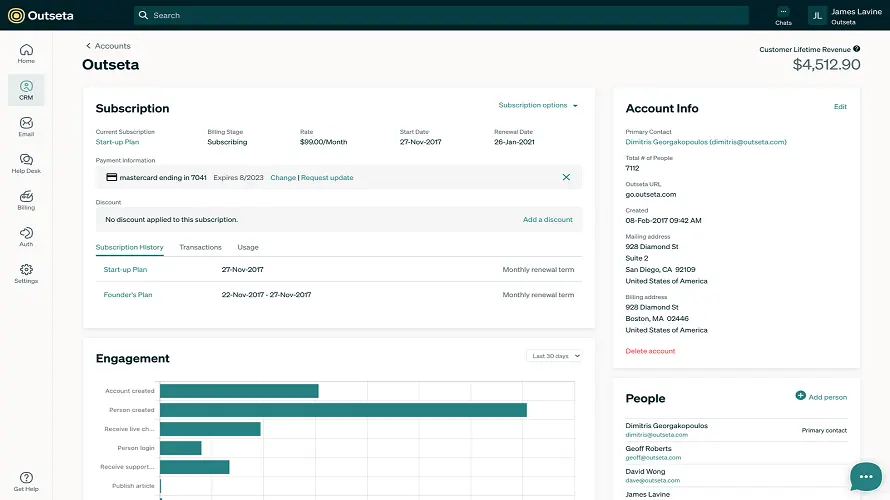This screenshot has height=500, width=890.
Task: Click the James Lavine account name
Action: [857, 11]
